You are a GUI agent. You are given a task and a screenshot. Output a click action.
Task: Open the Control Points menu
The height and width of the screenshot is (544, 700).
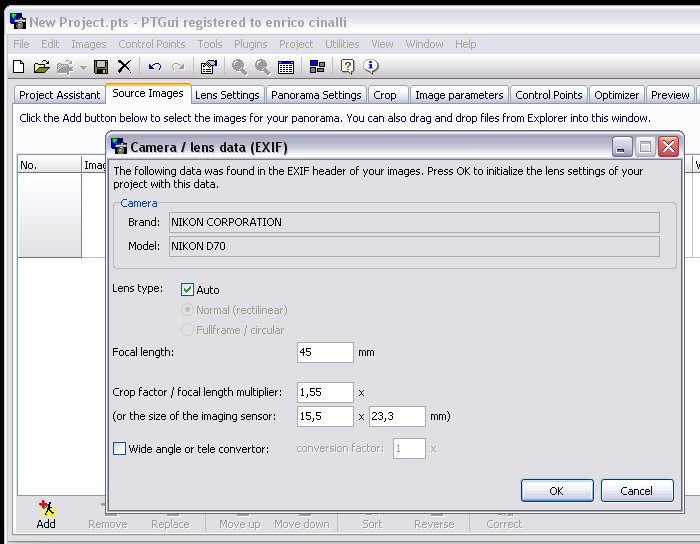click(x=152, y=44)
